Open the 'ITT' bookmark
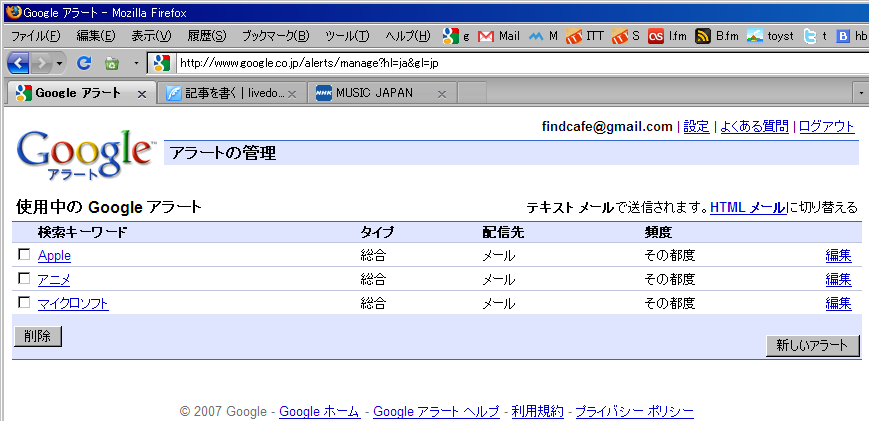The width and height of the screenshot is (869, 421). (x=585, y=36)
